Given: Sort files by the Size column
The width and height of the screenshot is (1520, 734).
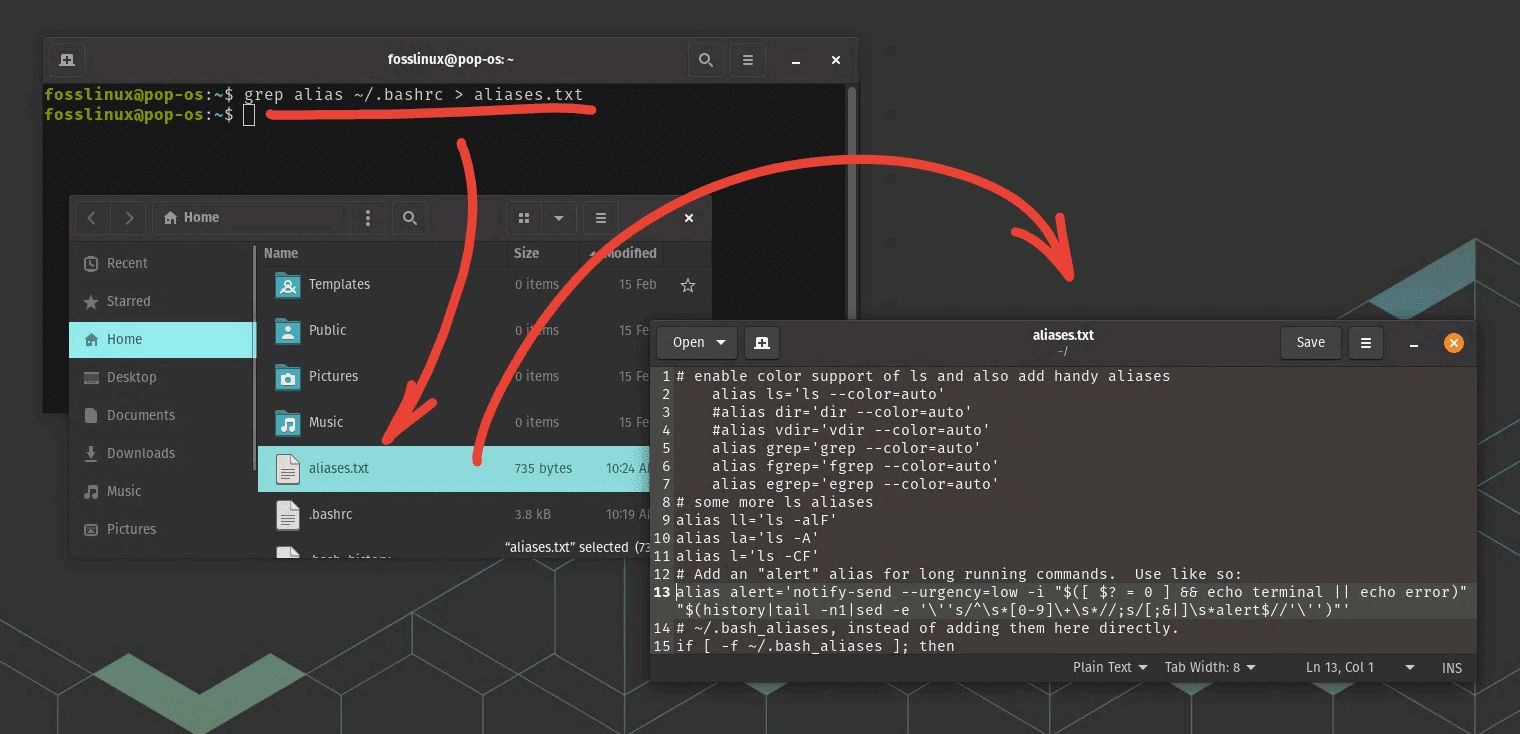Looking at the screenshot, I should click(x=543, y=253).
